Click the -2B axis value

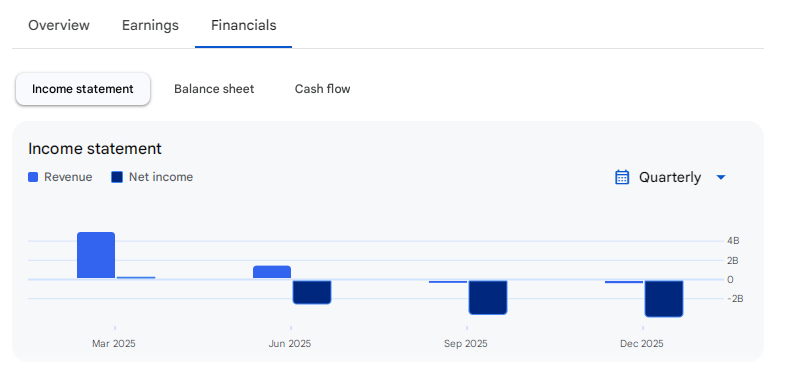pos(735,299)
